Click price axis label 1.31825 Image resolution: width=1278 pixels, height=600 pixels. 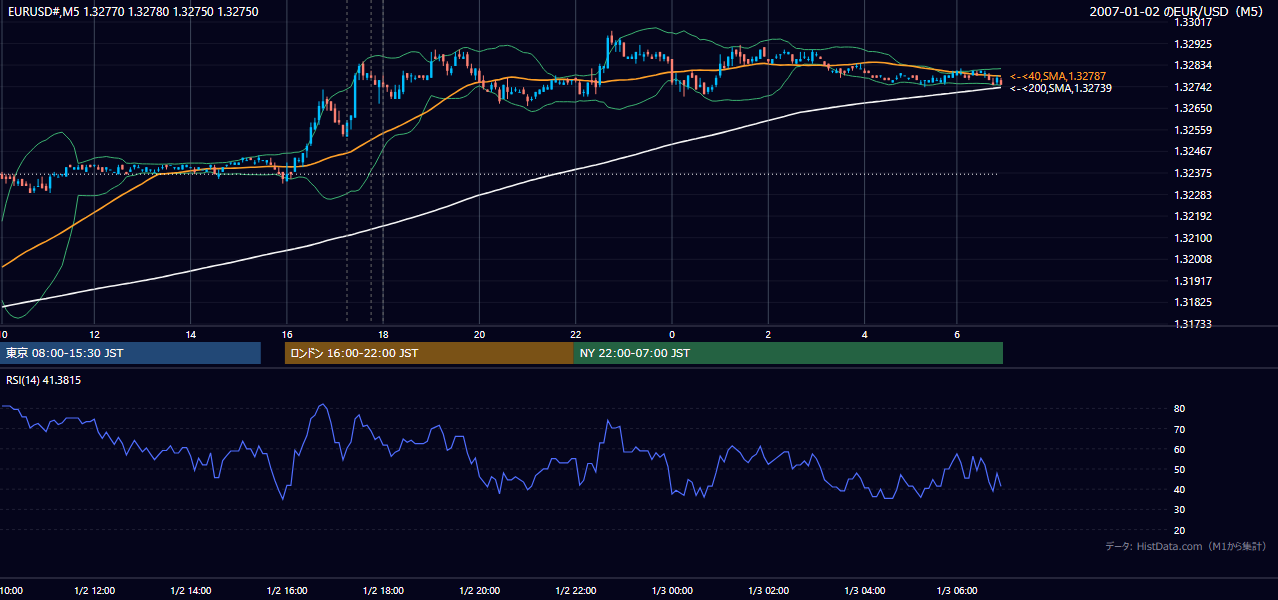1193,302
